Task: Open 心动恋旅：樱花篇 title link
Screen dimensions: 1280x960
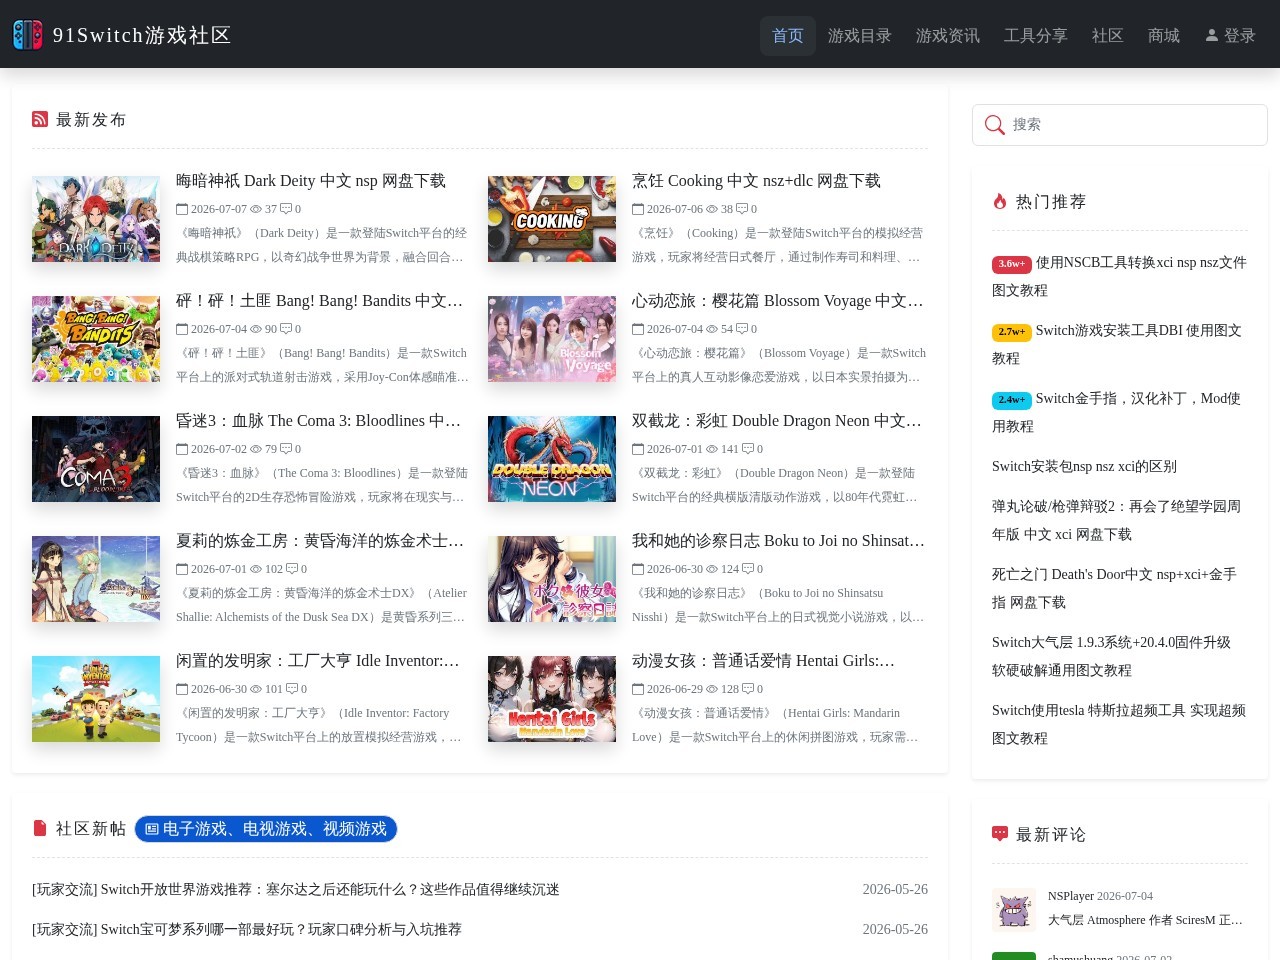Action: [x=778, y=301]
